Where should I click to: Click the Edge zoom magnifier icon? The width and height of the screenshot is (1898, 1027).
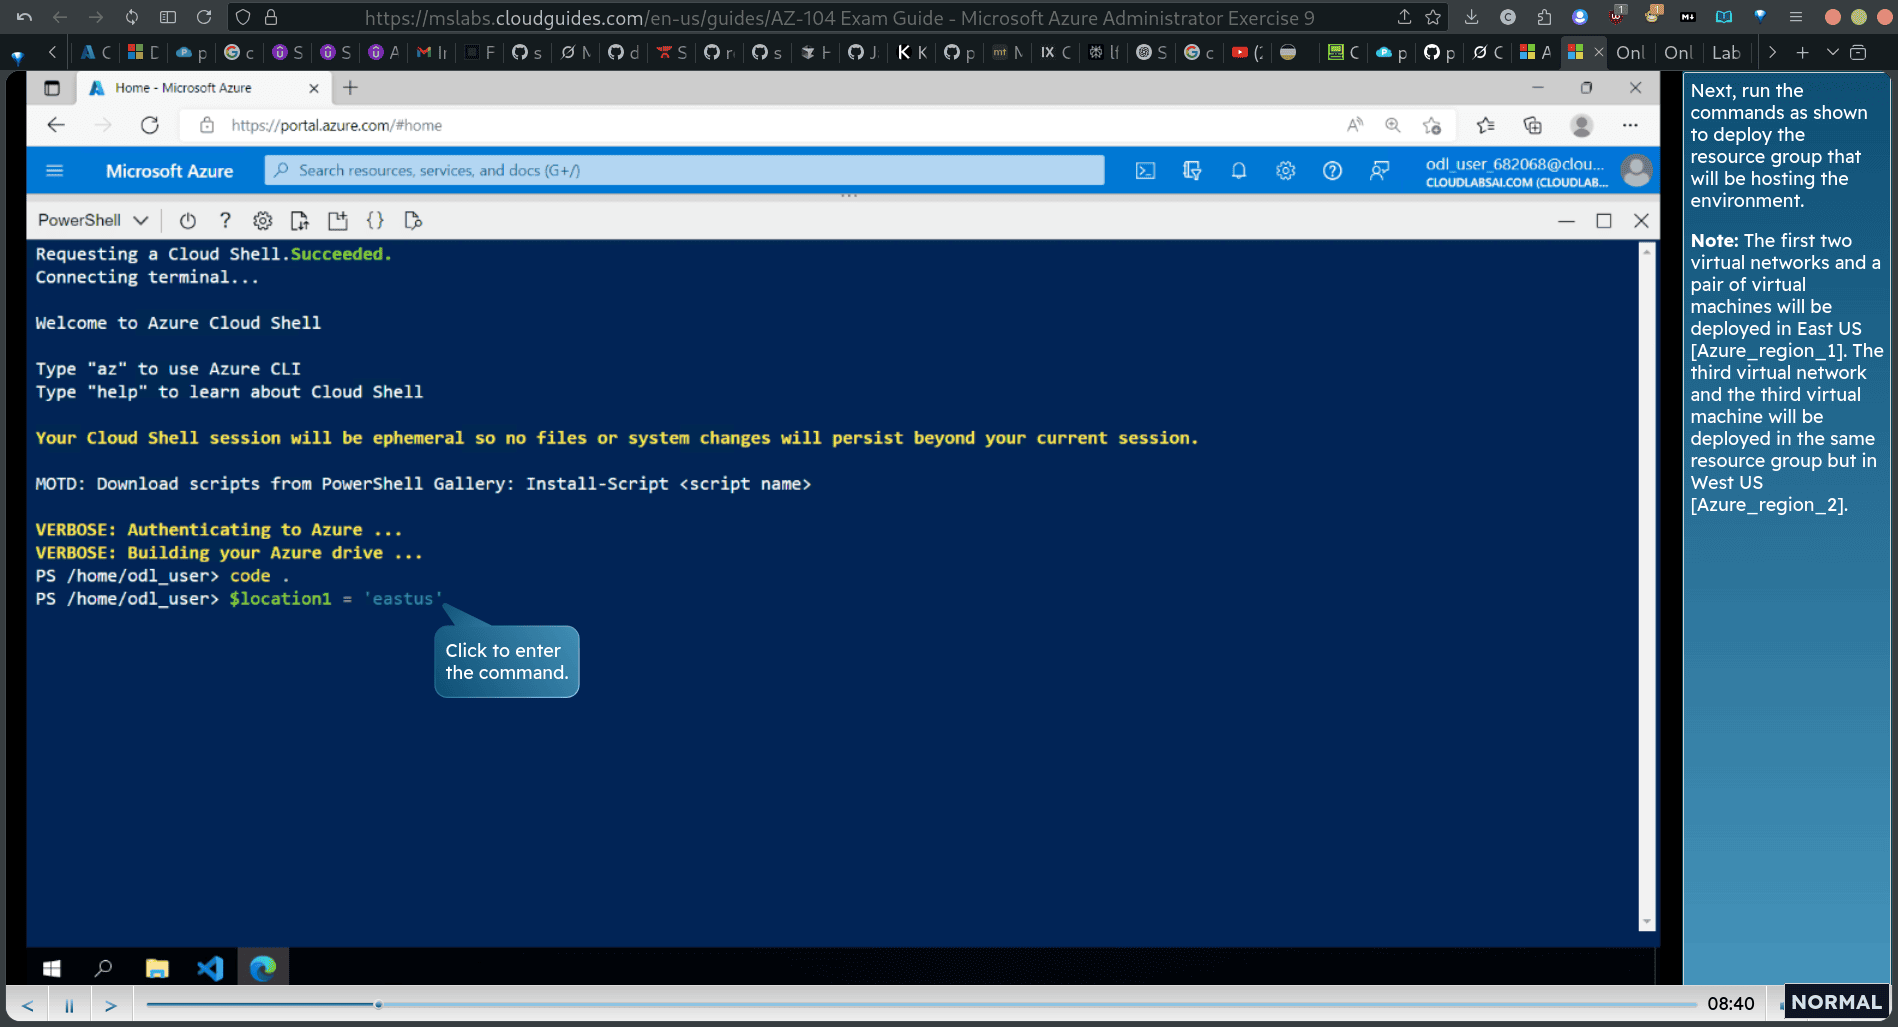coord(1392,125)
